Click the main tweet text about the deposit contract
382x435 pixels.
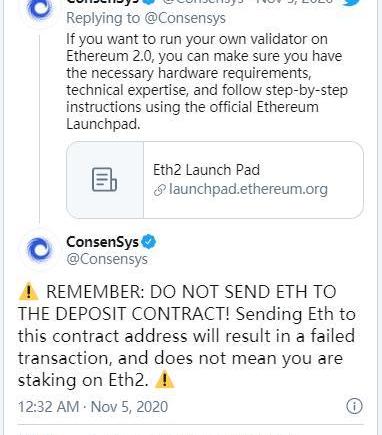click(187, 335)
